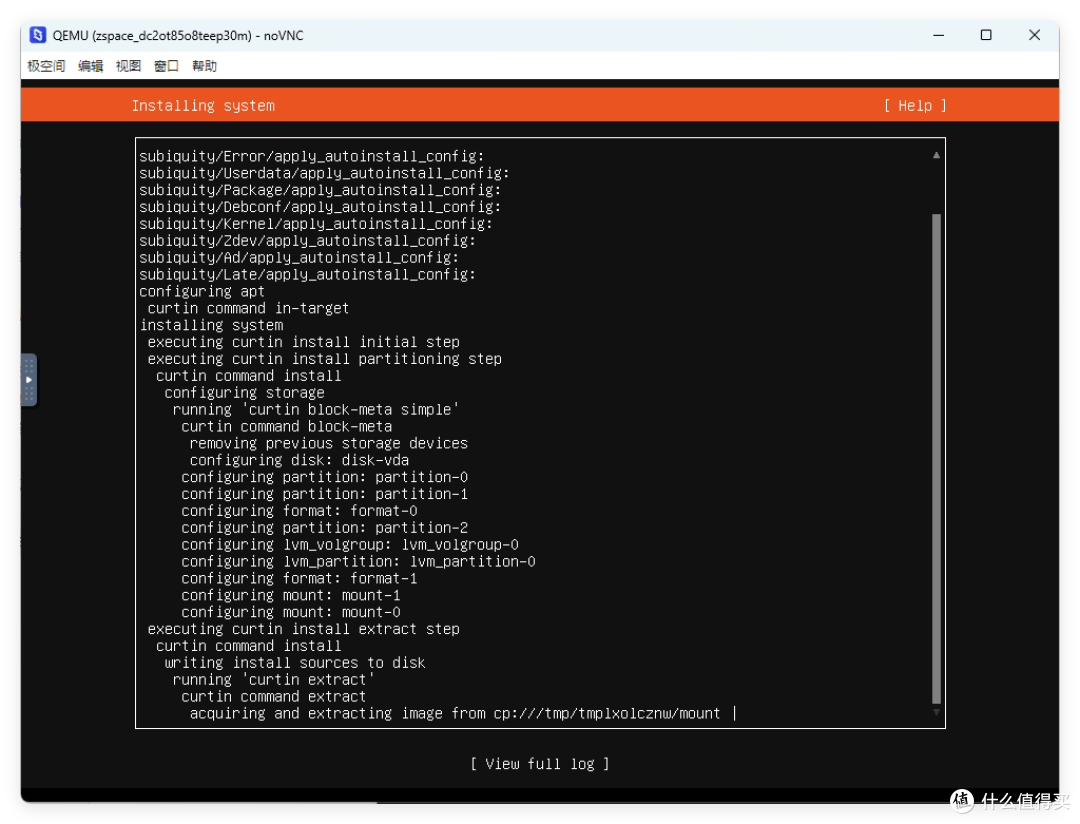Open the noVNC control sidebar via the side handle

(x=28, y=381)
